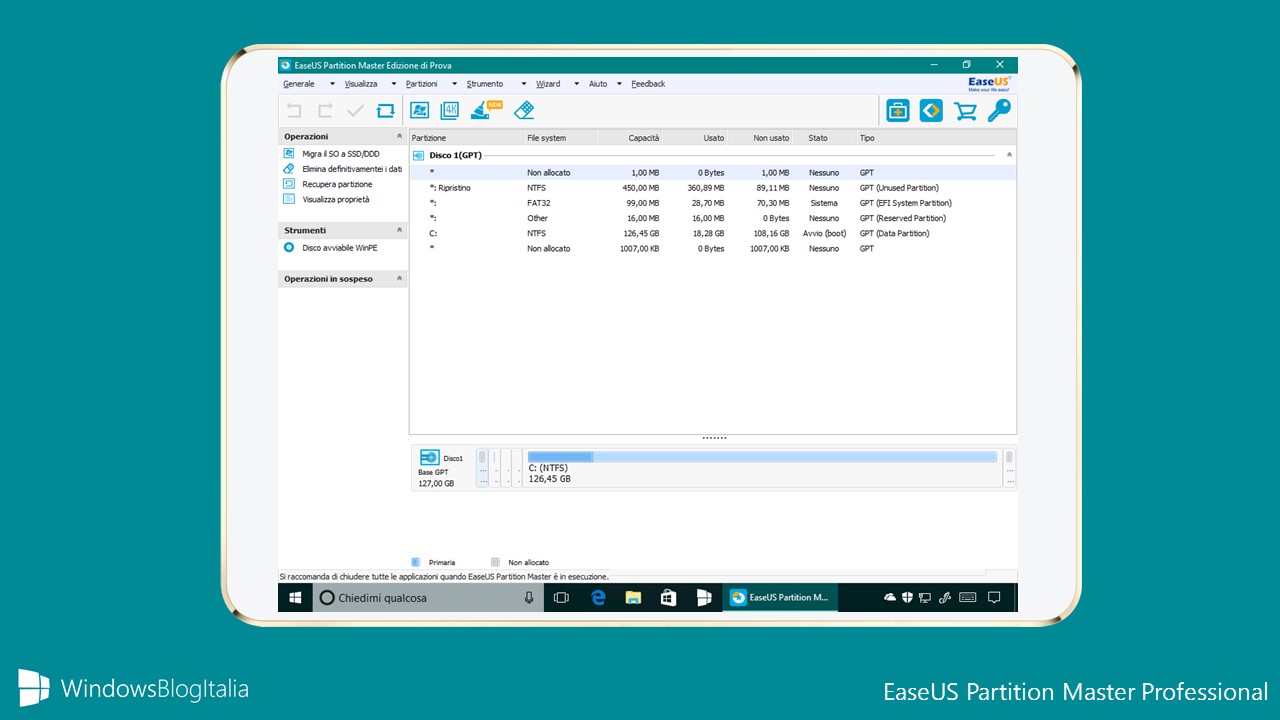The image size is (1280, 720).
Task: Click dropdown arrow after Strumento
Action: click(523, 84)
